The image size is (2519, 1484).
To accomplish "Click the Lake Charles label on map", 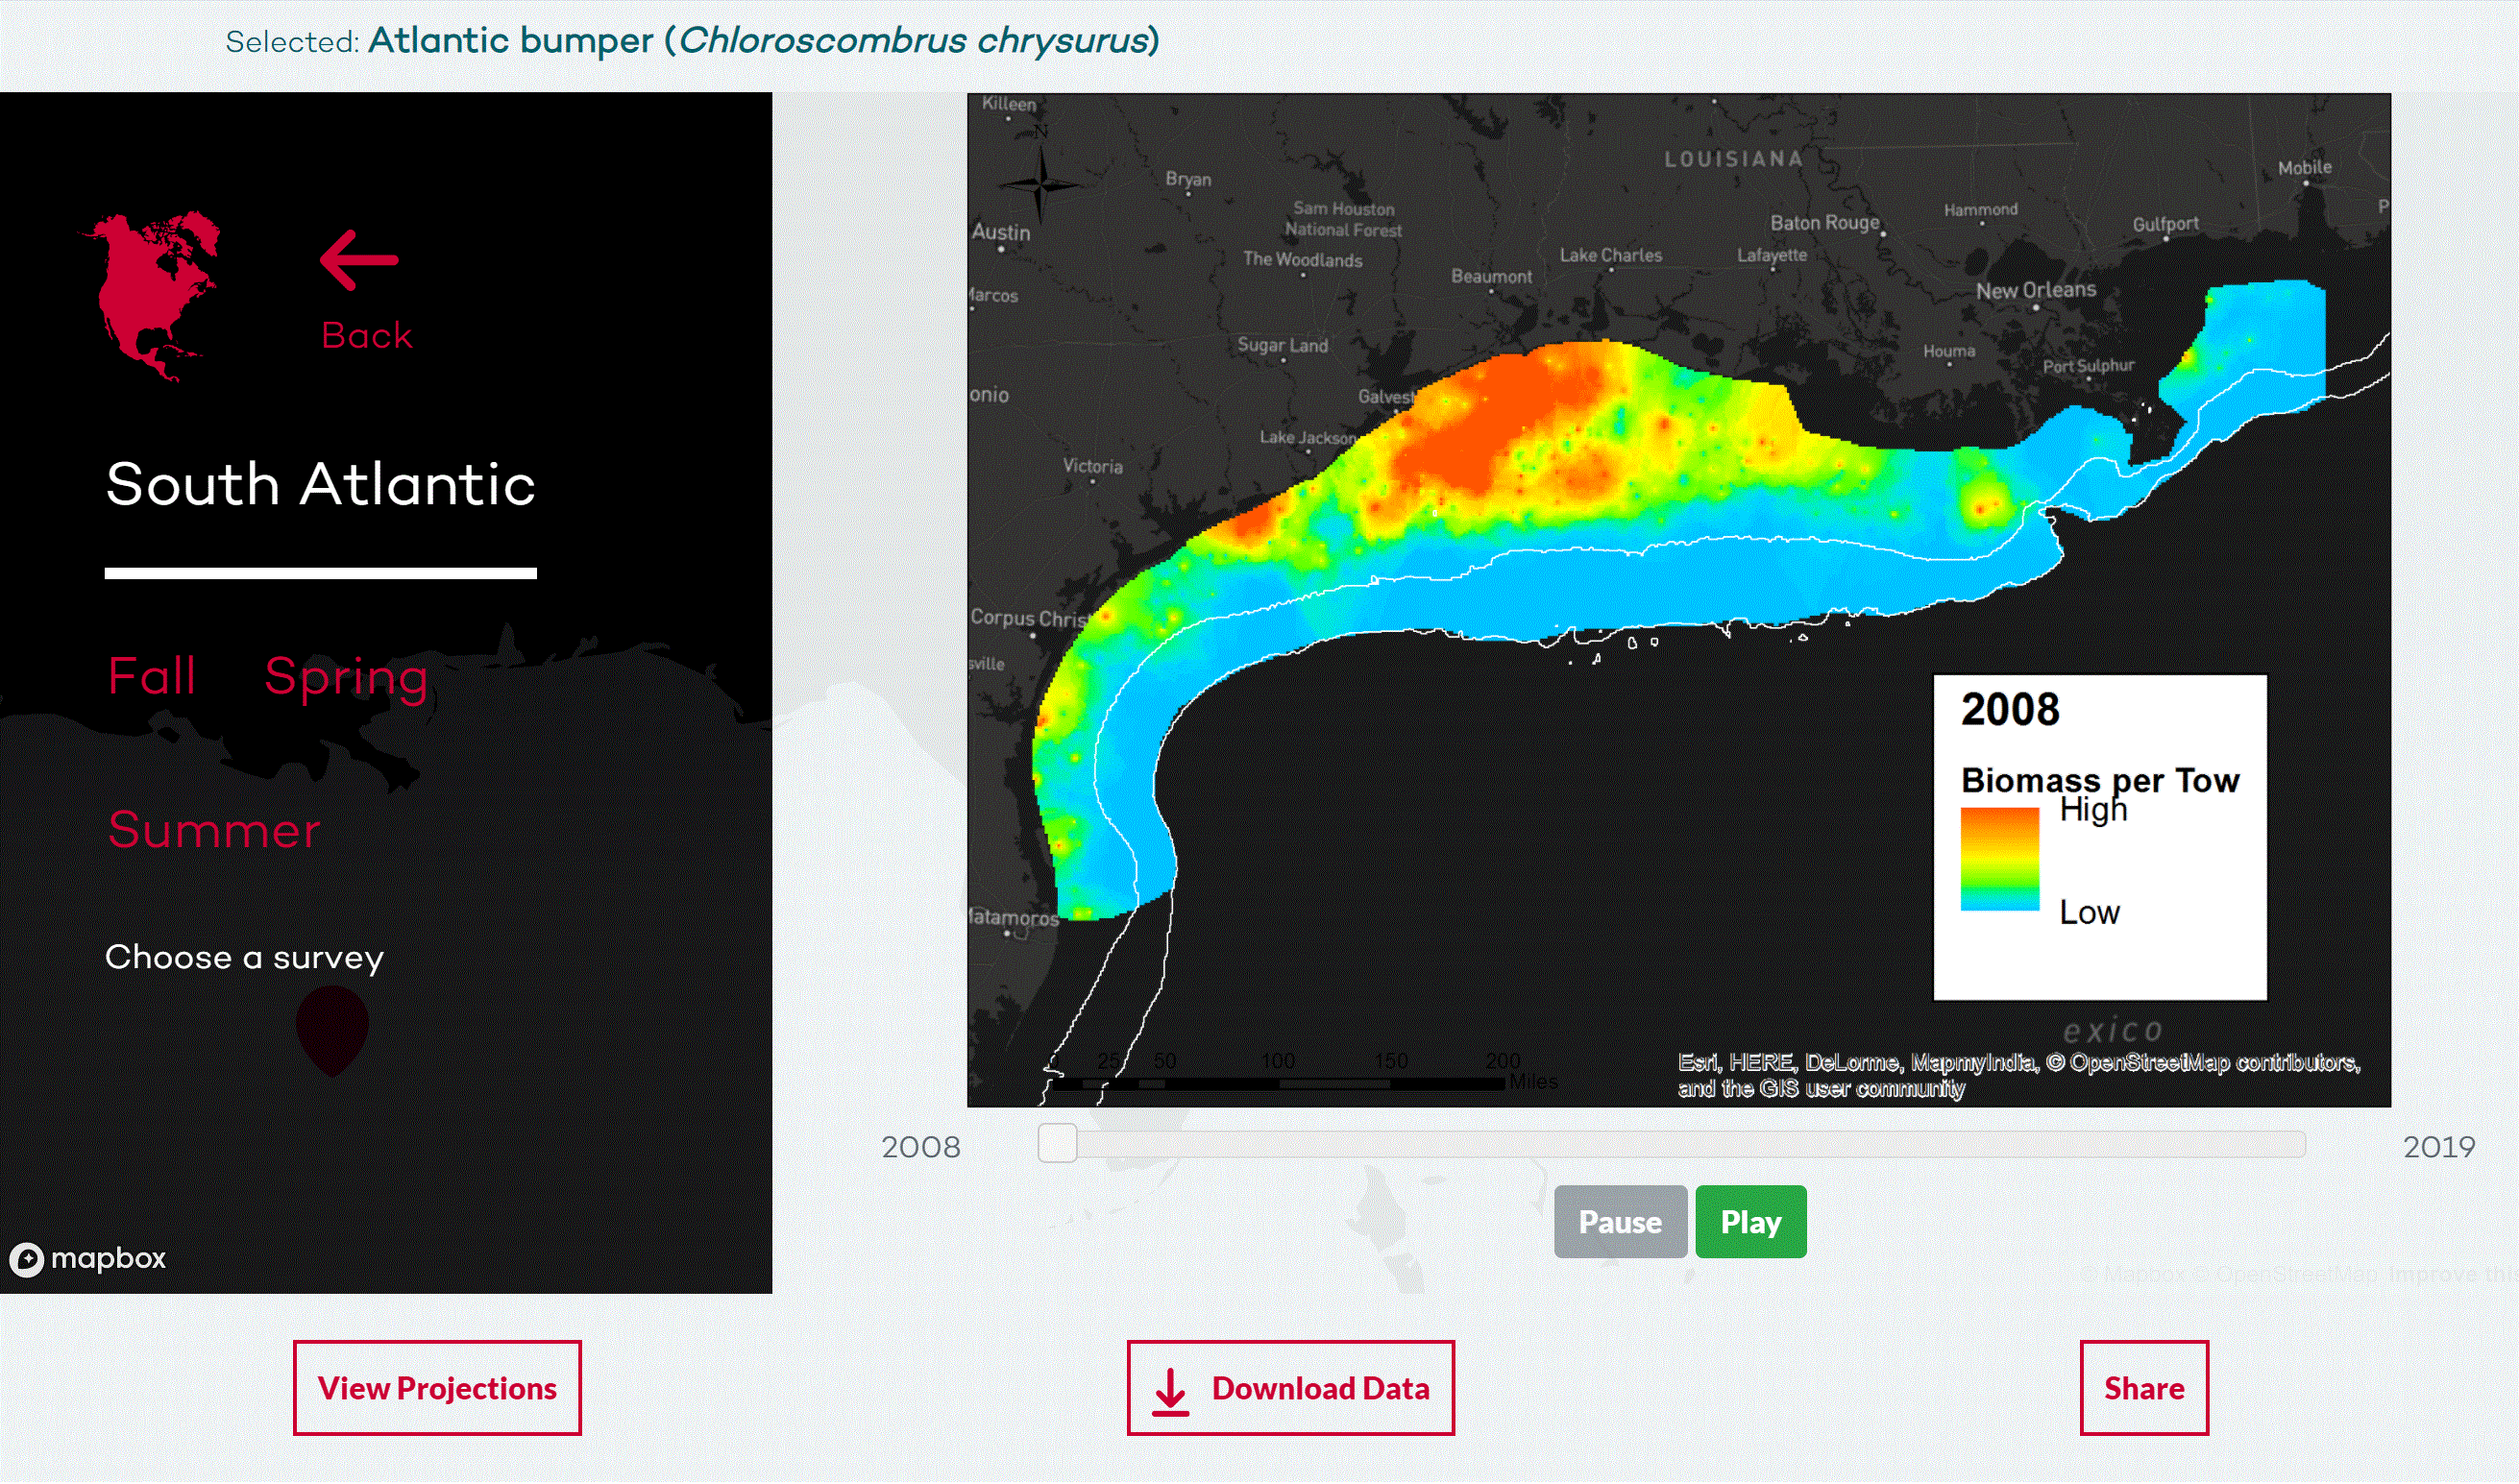I will (1611, 256).
